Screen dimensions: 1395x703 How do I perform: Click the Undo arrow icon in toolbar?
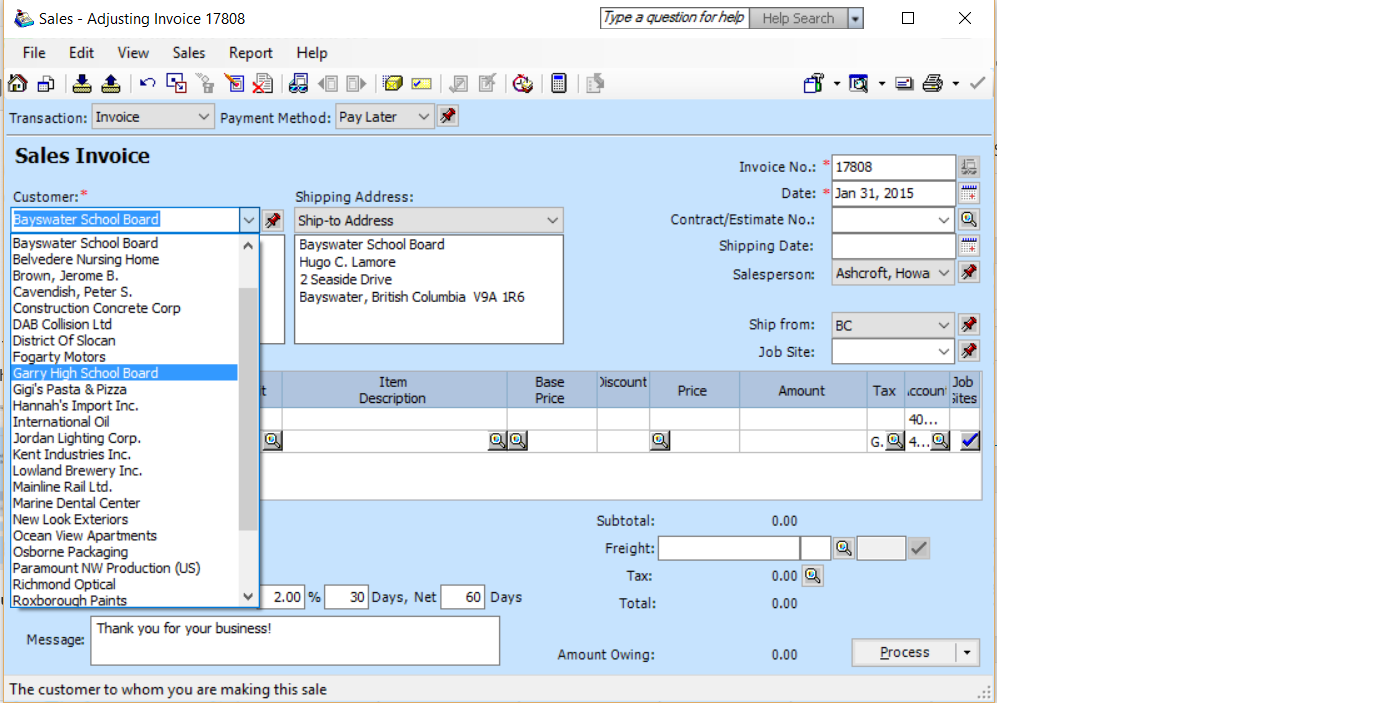coord(148,84)
